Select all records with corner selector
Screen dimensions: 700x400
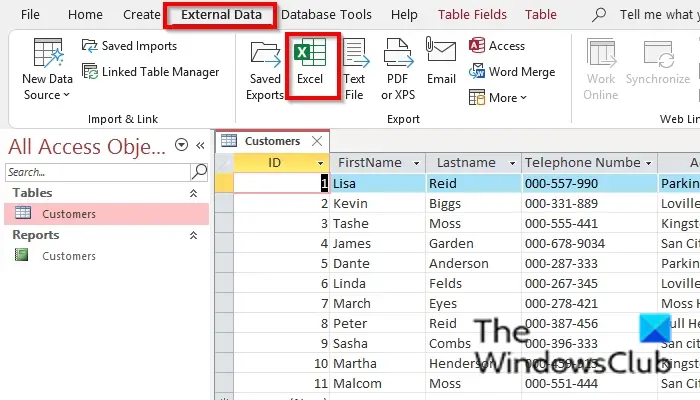(224, 163)
